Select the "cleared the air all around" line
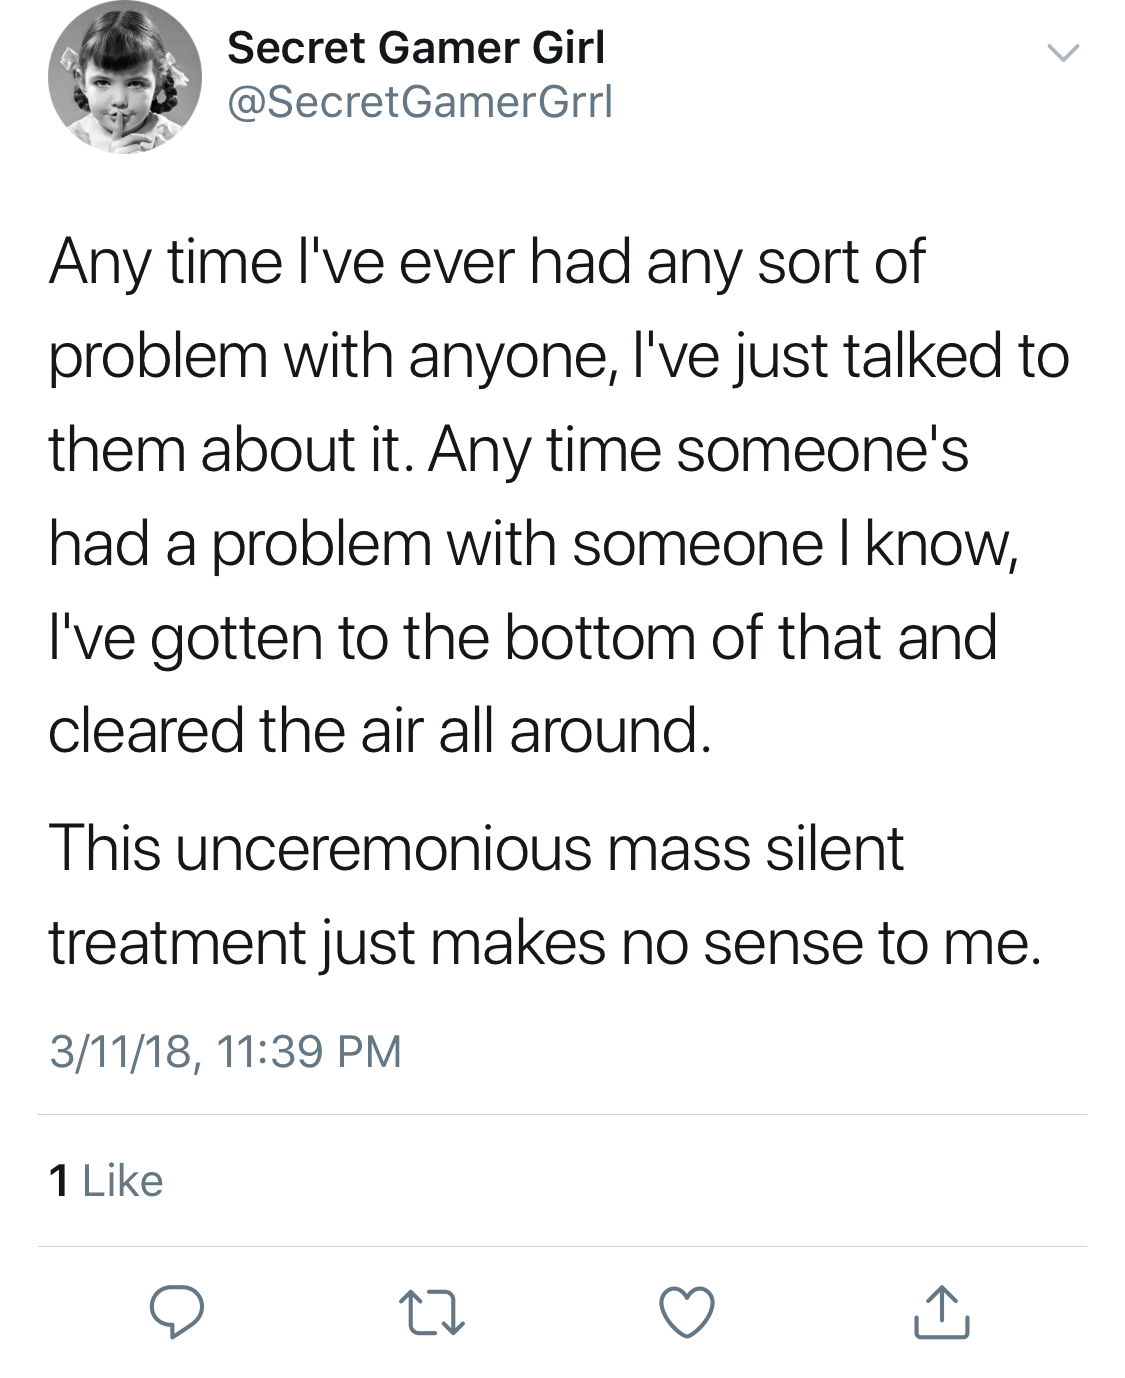This screenshot has height=1378, width=1125. [x=380, y=731]
